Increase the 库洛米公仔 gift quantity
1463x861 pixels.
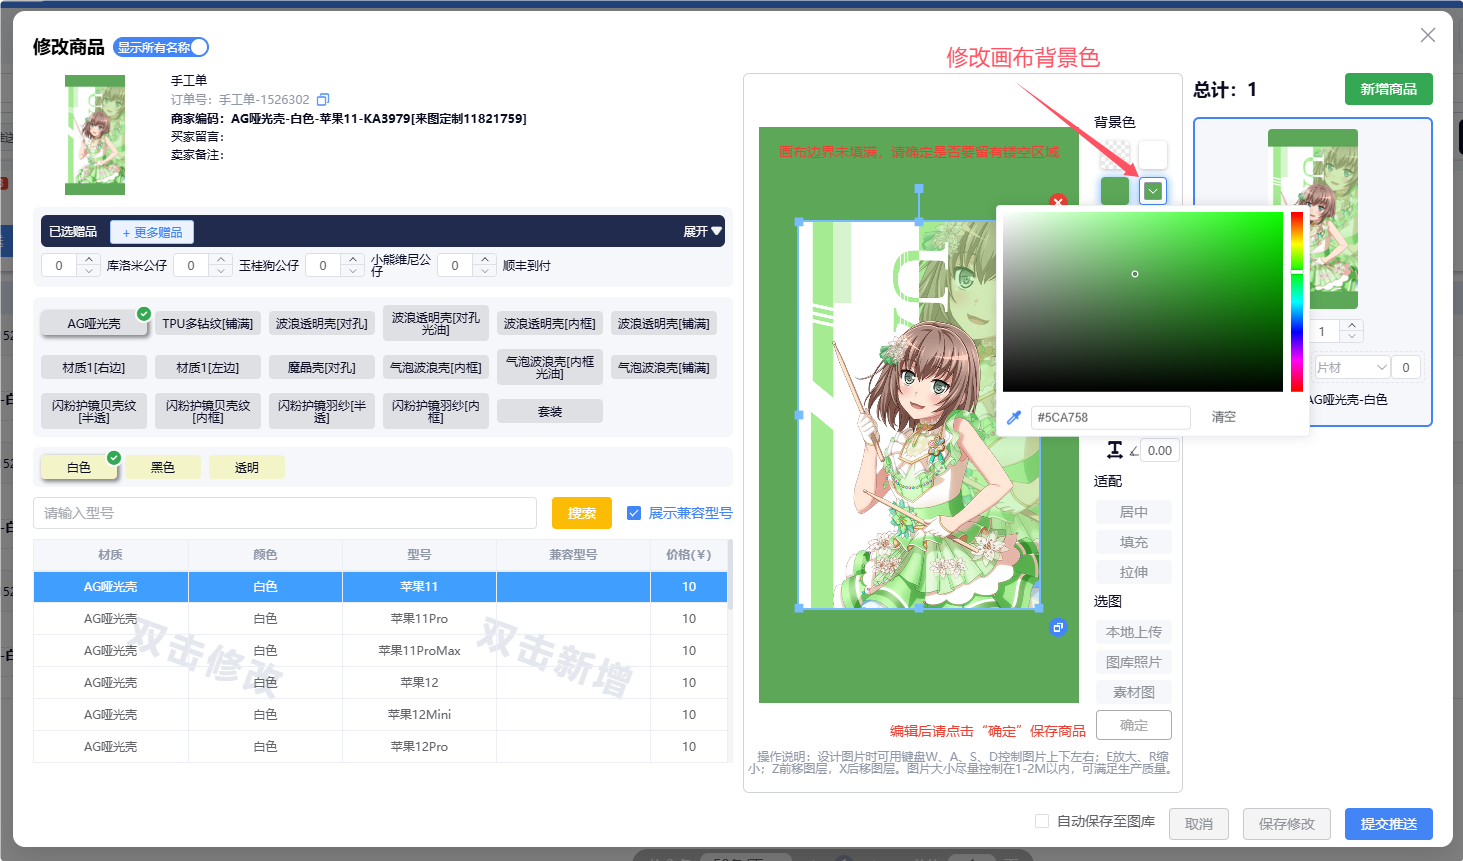click(x=89, y=259)
